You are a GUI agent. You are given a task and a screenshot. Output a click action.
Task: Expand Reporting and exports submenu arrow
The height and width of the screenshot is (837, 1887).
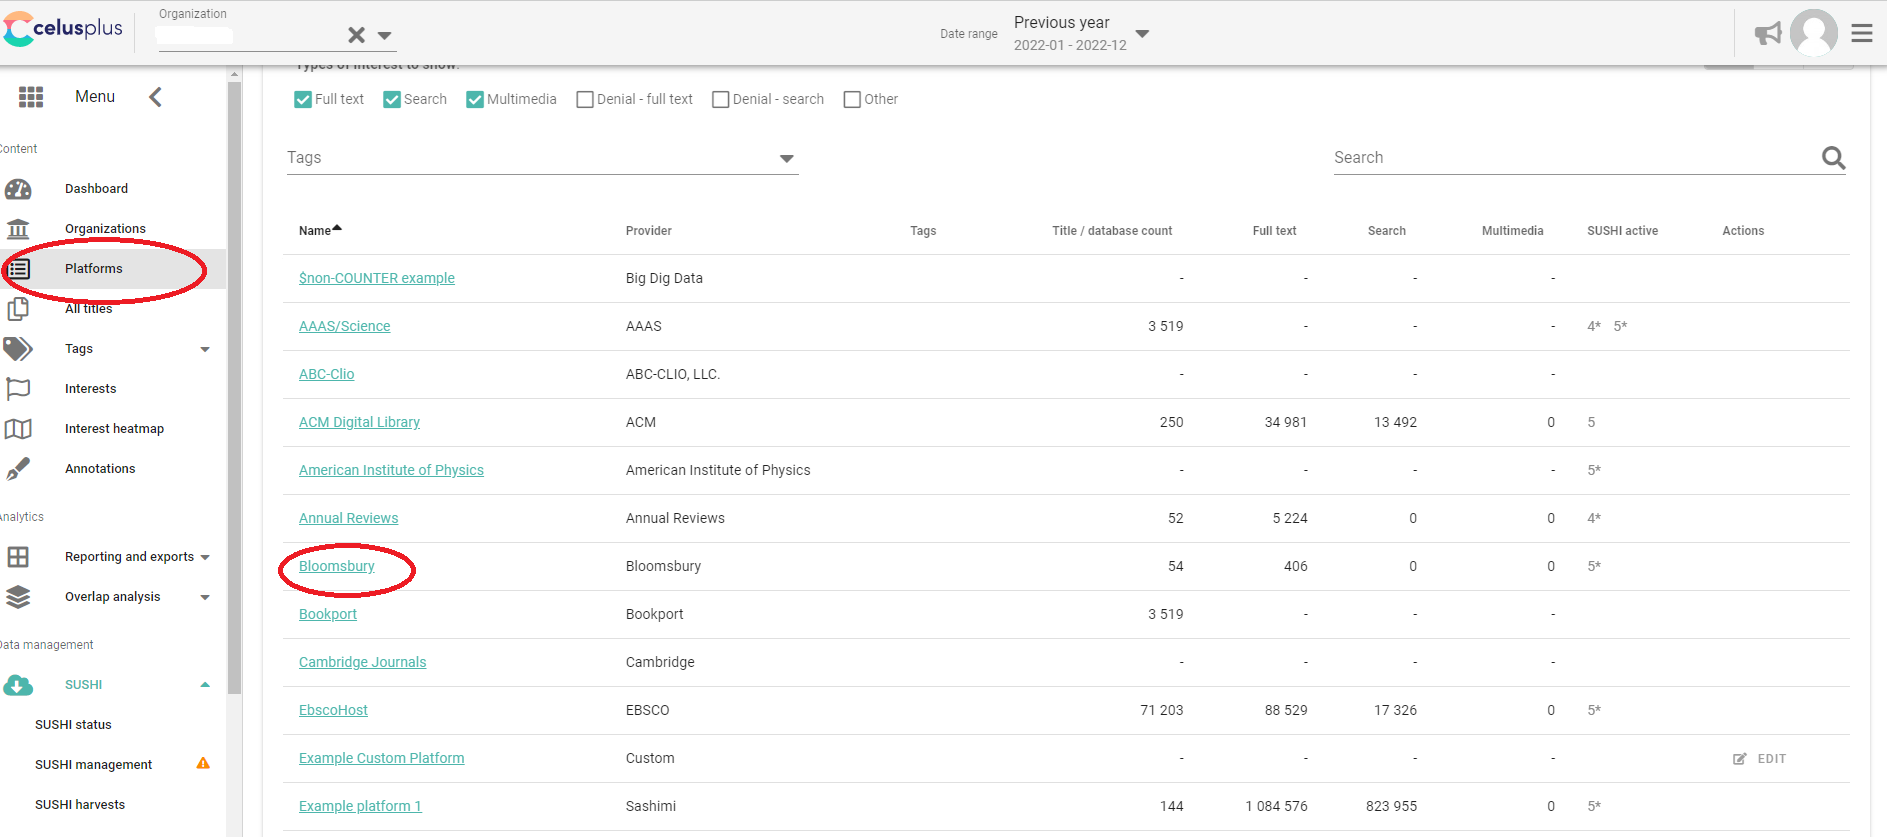click(x=205, y=557)
